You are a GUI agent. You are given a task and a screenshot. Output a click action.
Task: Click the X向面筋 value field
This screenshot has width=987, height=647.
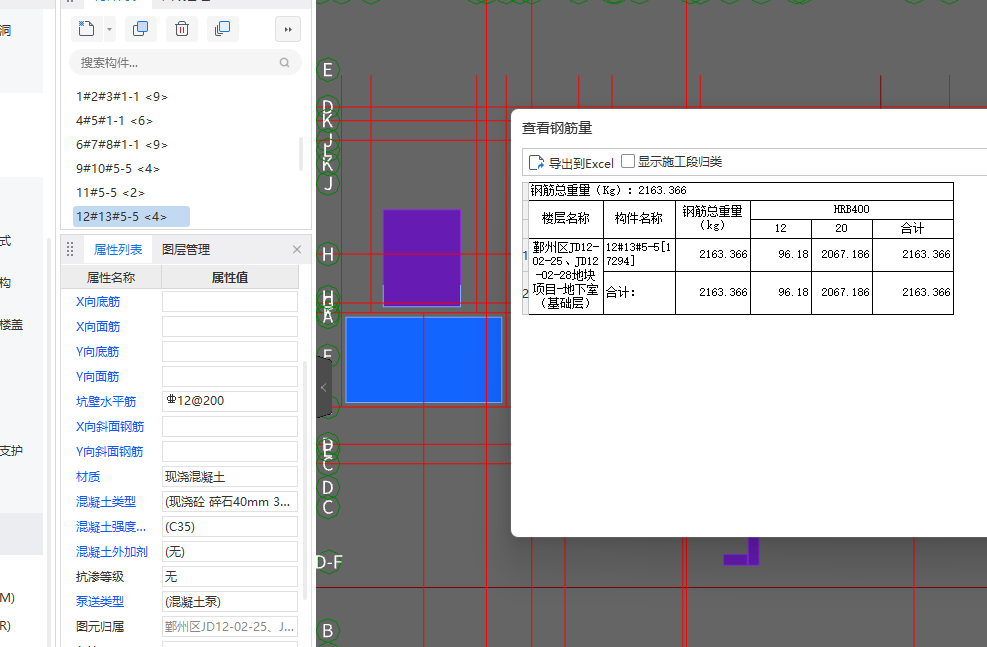click(230, 327)
